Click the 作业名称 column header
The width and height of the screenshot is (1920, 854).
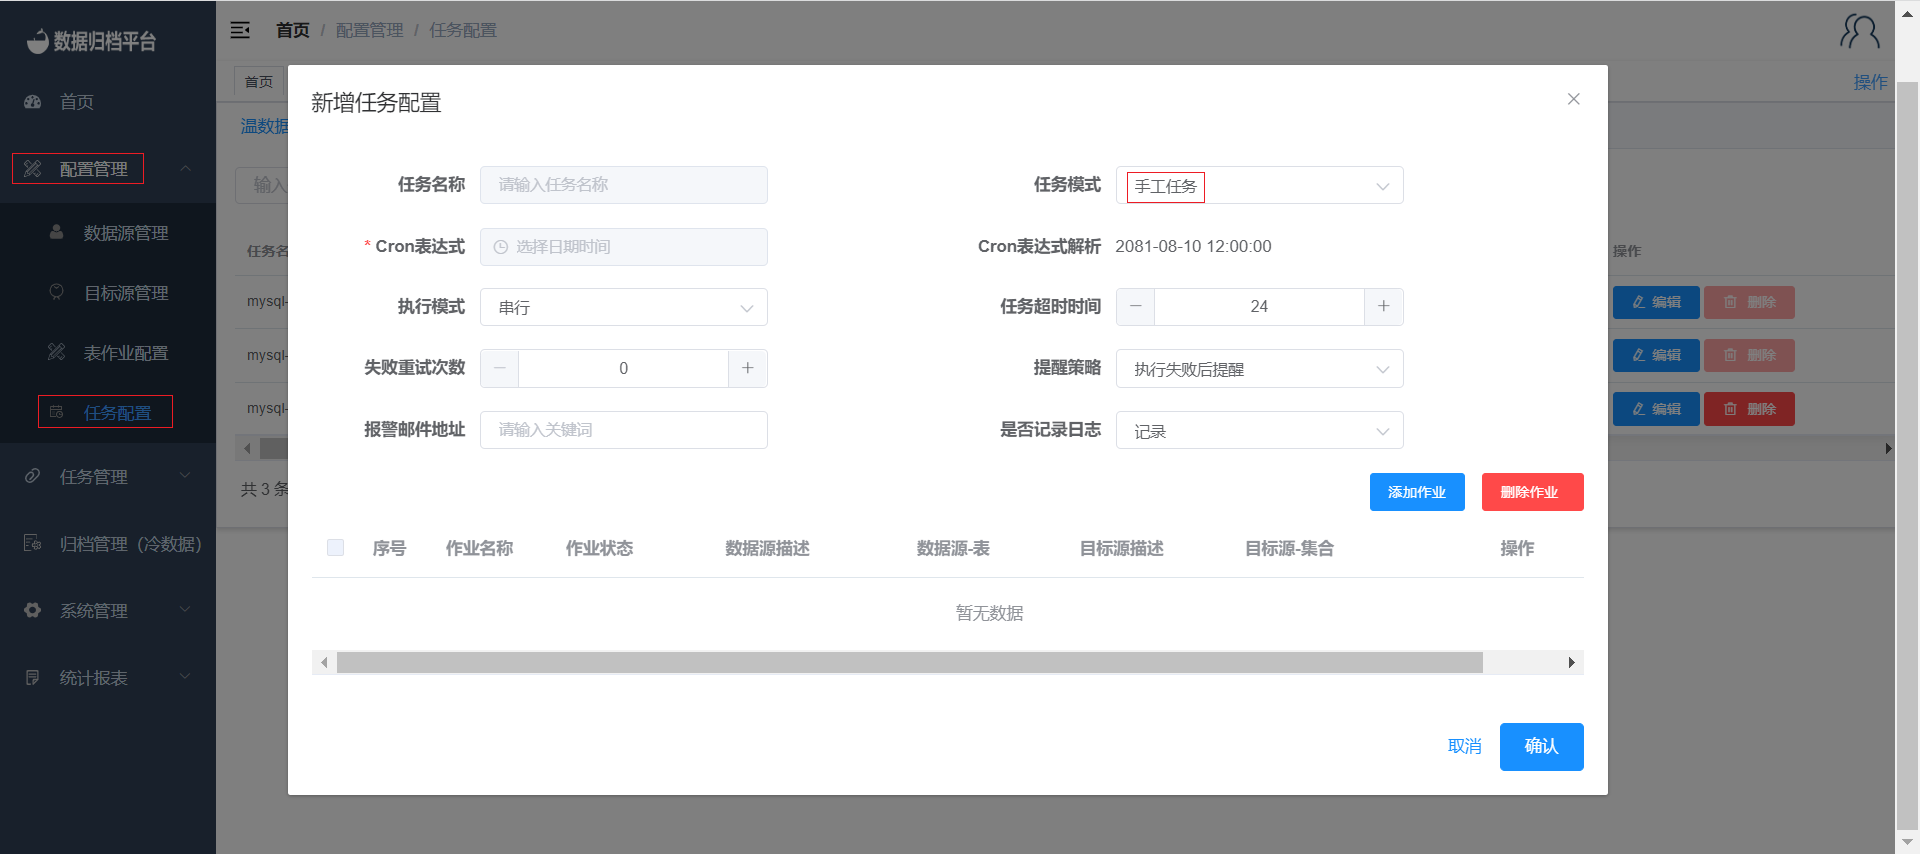click(x=479, y=548)
